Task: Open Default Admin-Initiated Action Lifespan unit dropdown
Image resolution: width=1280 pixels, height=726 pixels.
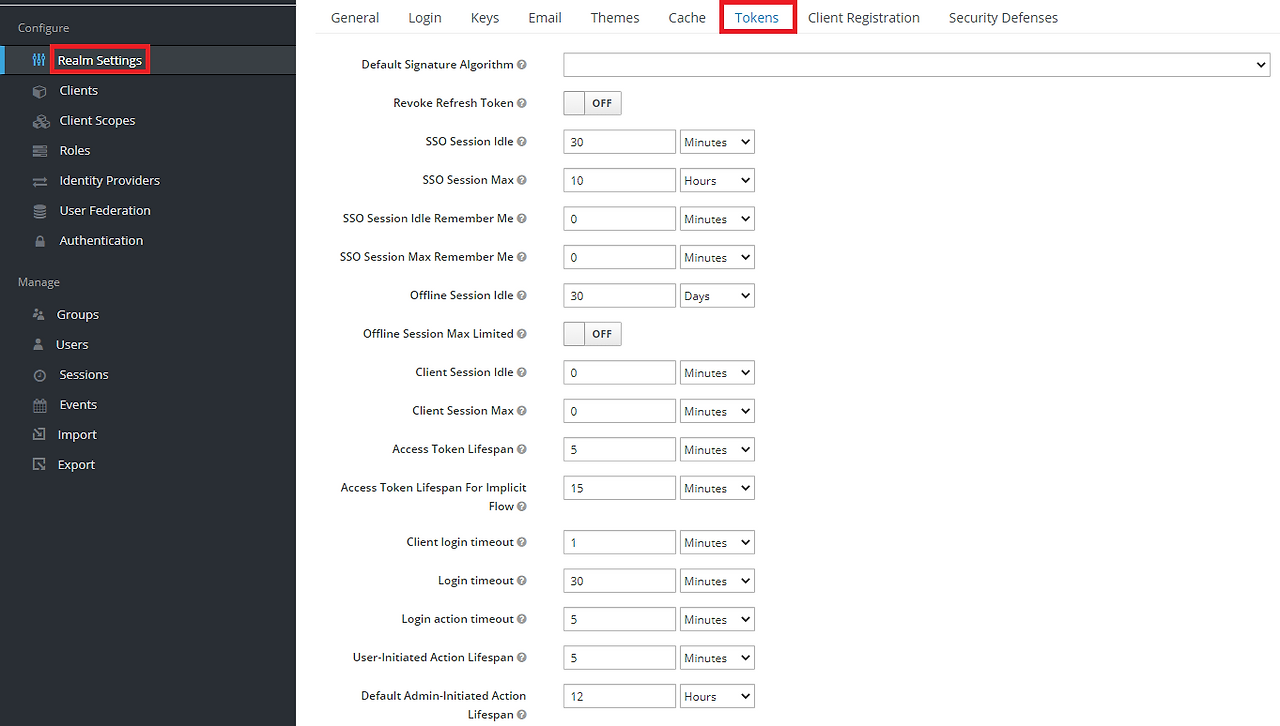Action: click(717, 697)
